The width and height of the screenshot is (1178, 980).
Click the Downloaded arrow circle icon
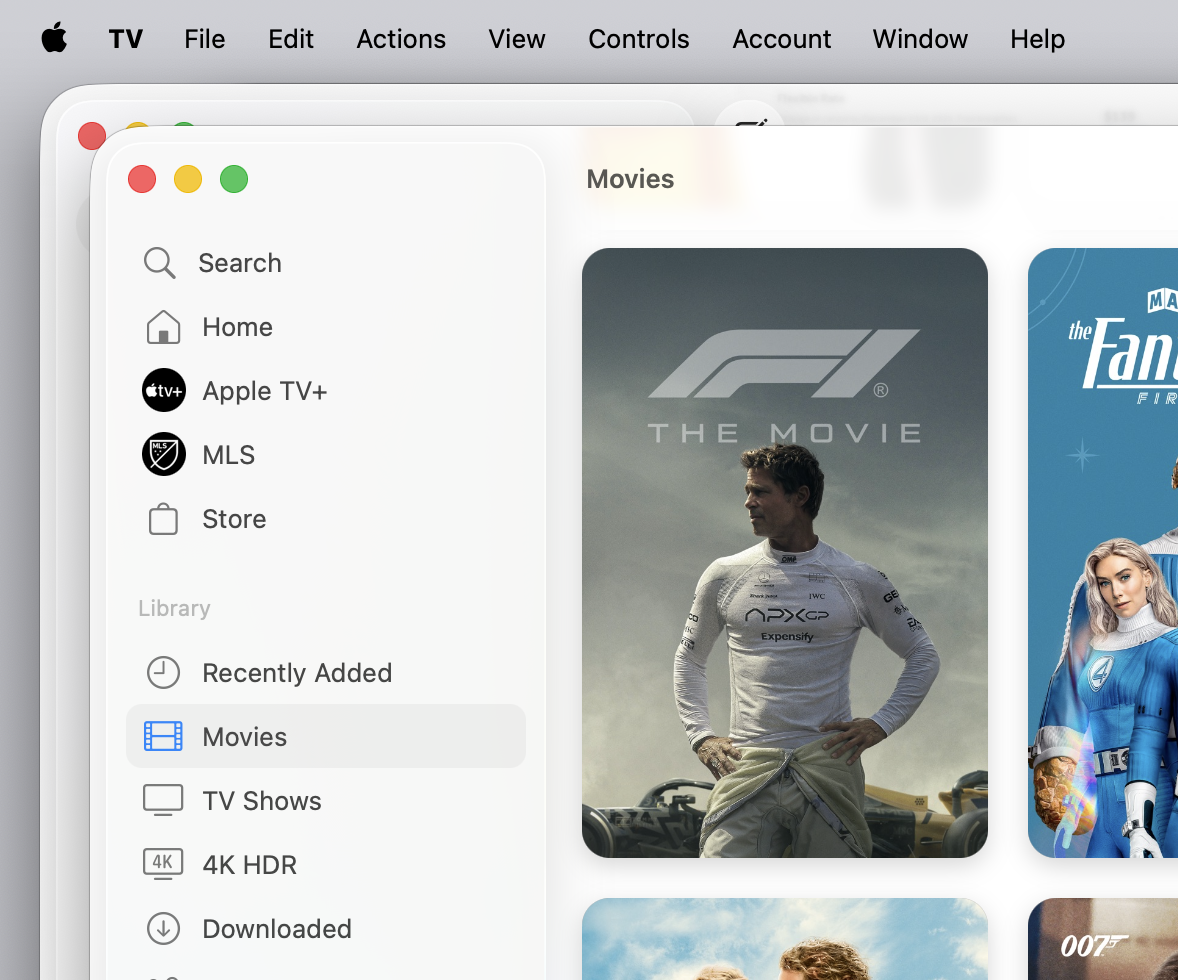pos(163,928)
